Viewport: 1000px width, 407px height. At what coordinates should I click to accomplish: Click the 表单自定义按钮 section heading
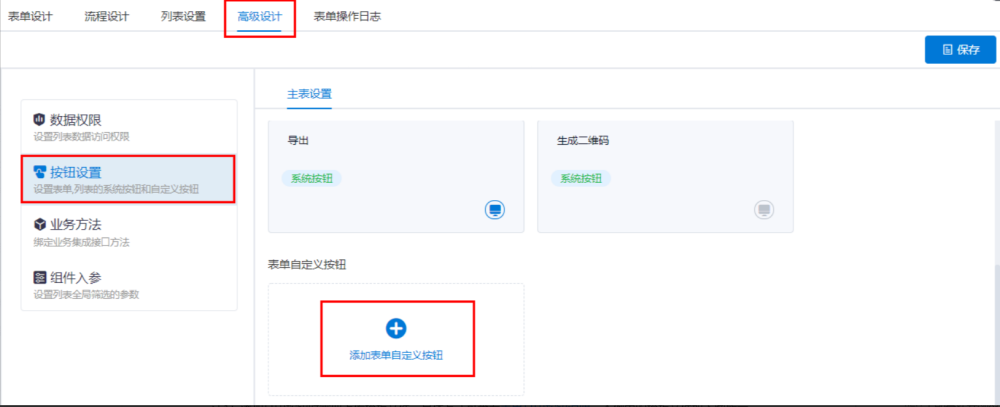click(308, 264)
